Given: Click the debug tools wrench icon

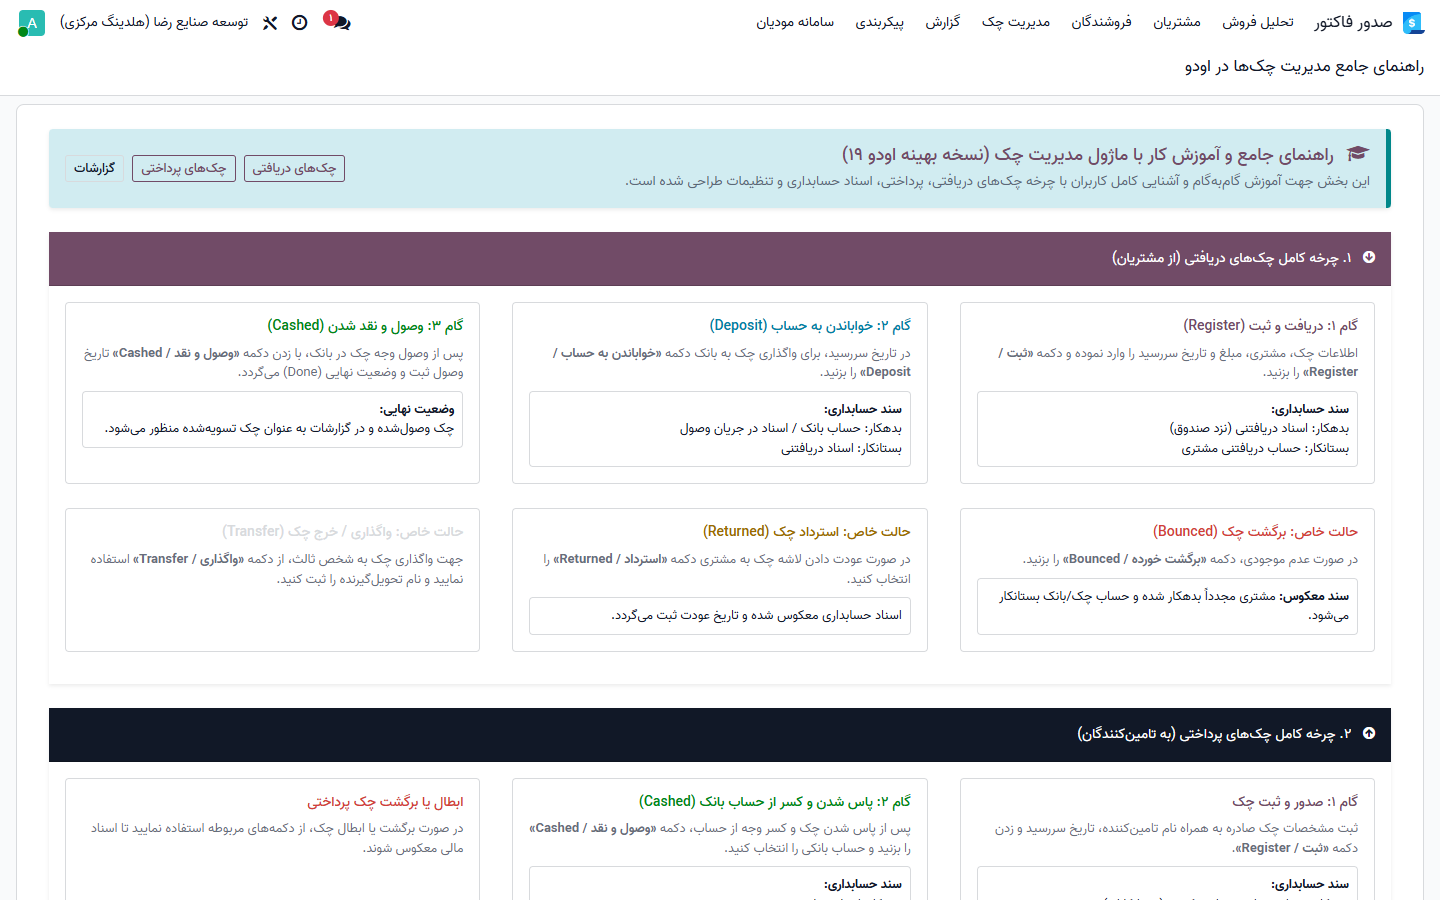Looking at the screenshot, I should tap(270, 23).
